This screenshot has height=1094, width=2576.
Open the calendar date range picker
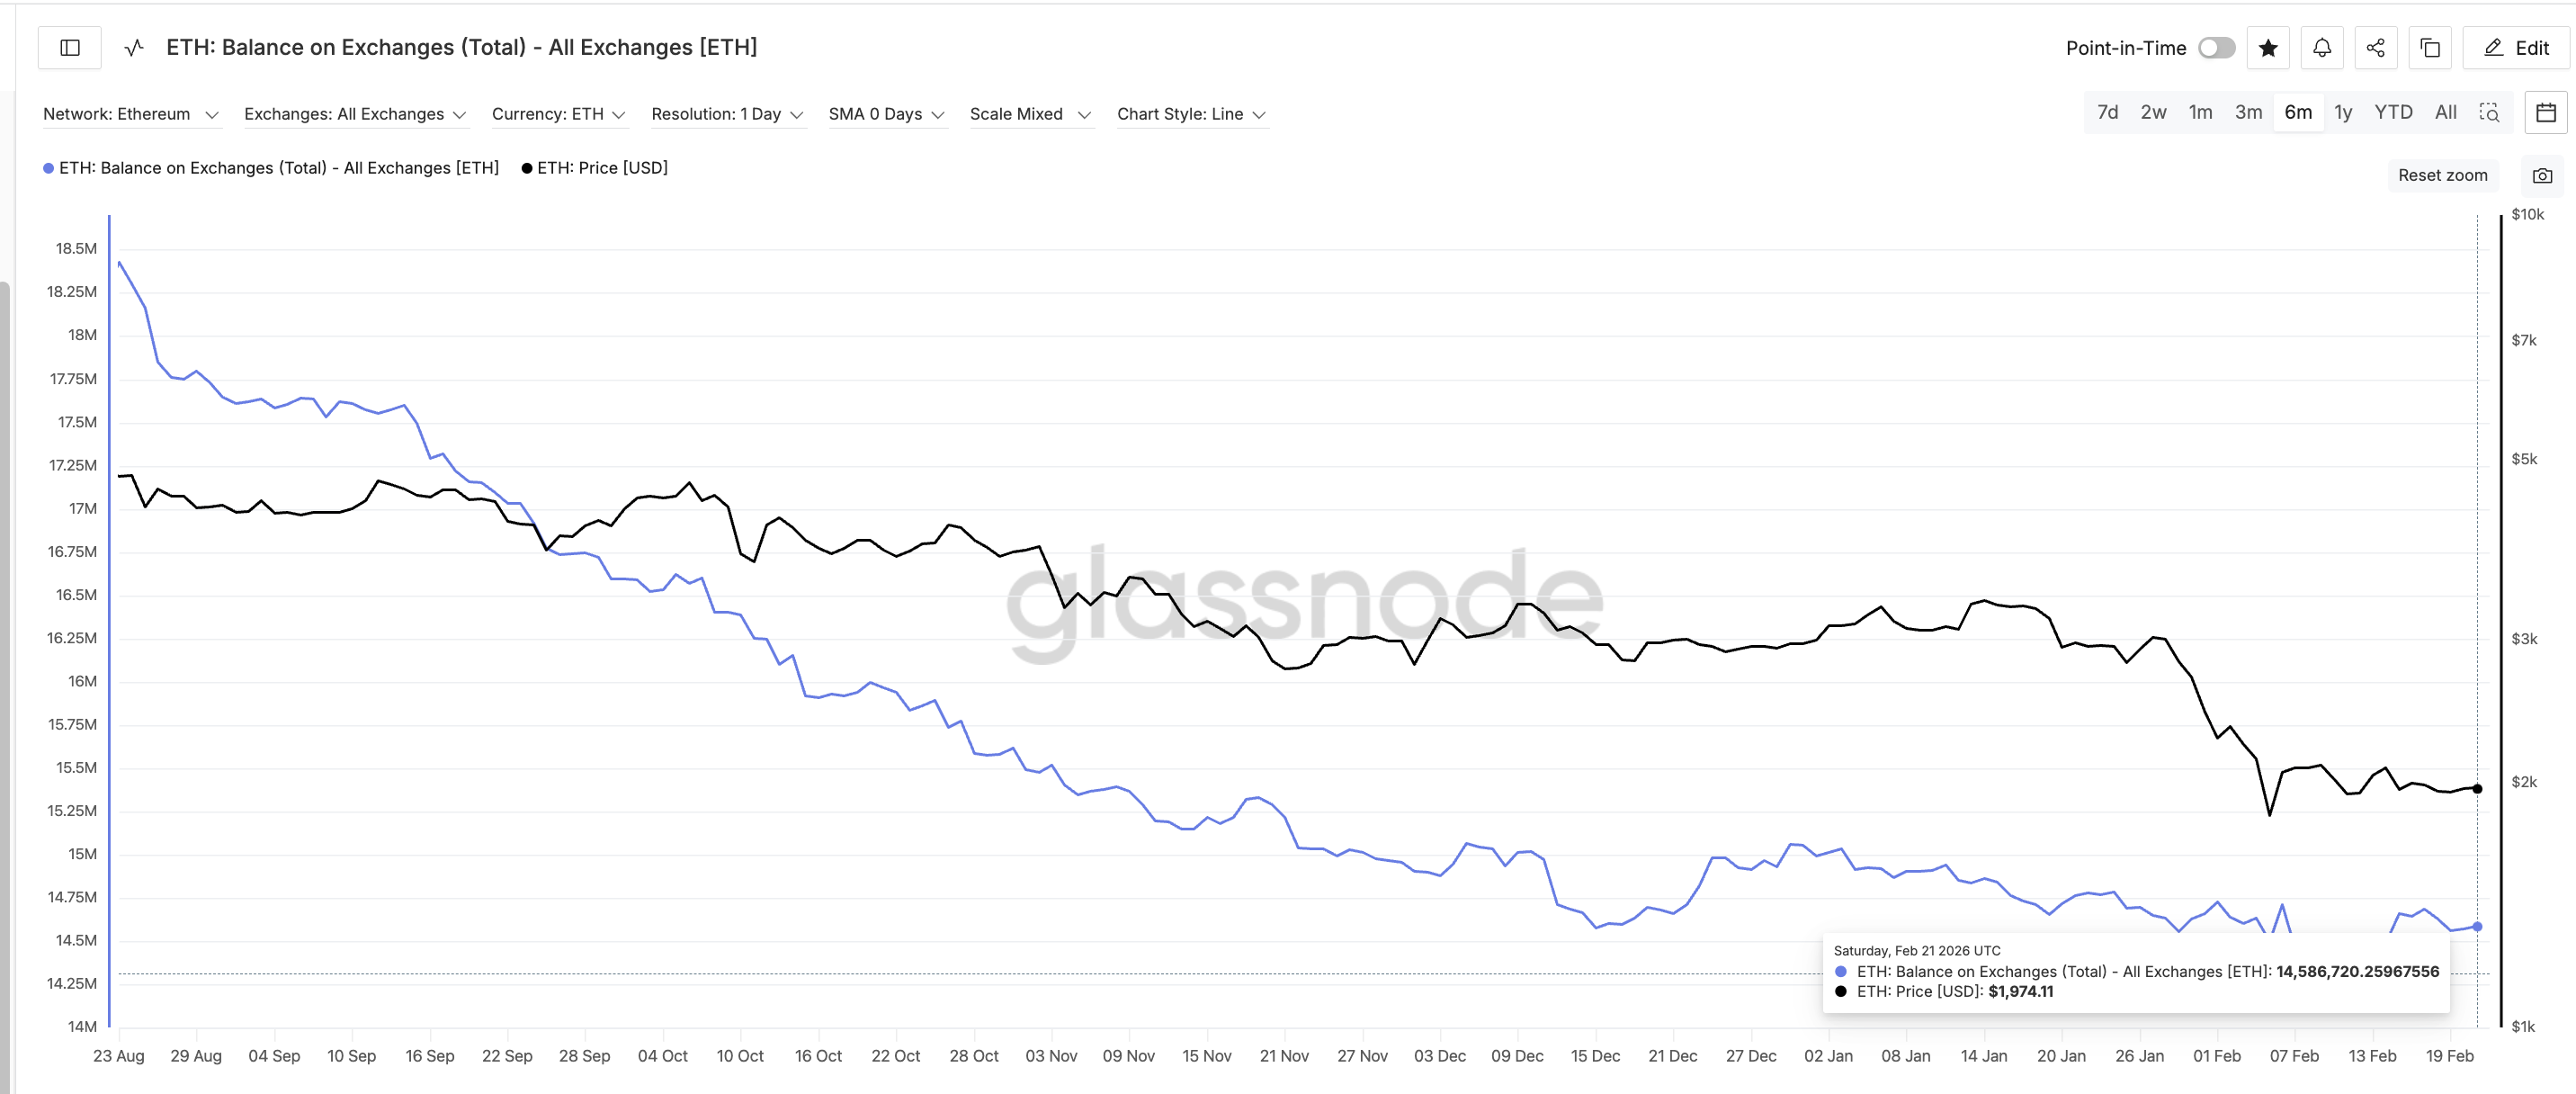click(x=2546, y=113)
